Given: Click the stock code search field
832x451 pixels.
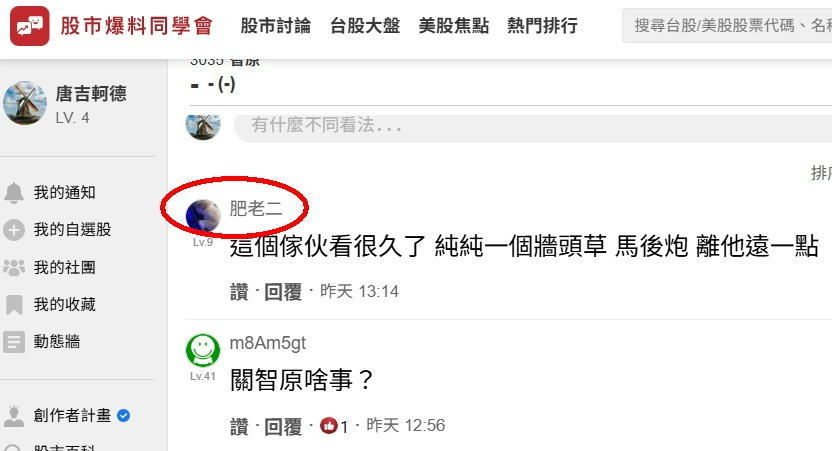Looking at the screenshot, I should pyautogui.click(x=727, y=25).
